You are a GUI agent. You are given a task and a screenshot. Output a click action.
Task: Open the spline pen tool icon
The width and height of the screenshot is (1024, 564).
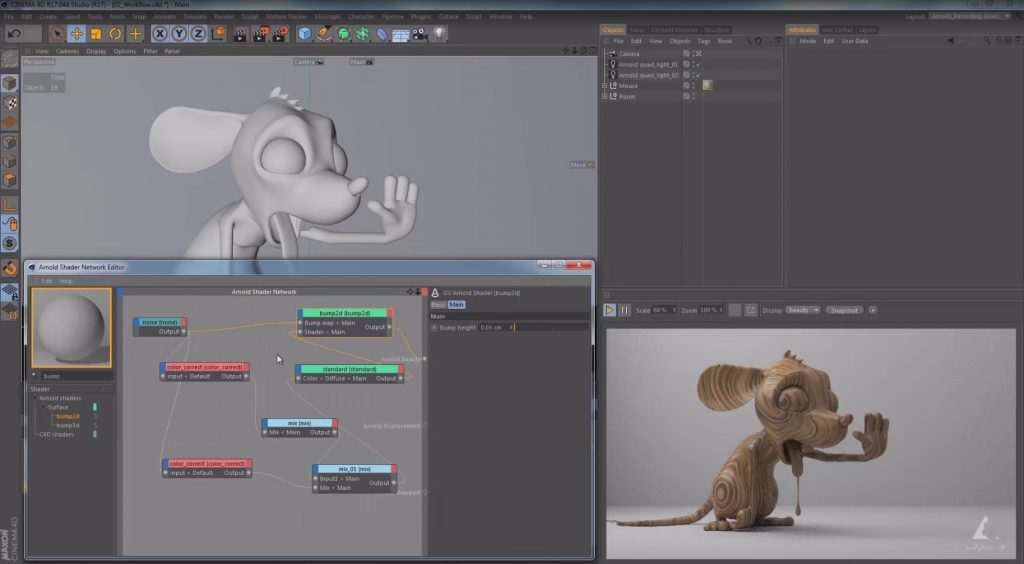point(324,33)
